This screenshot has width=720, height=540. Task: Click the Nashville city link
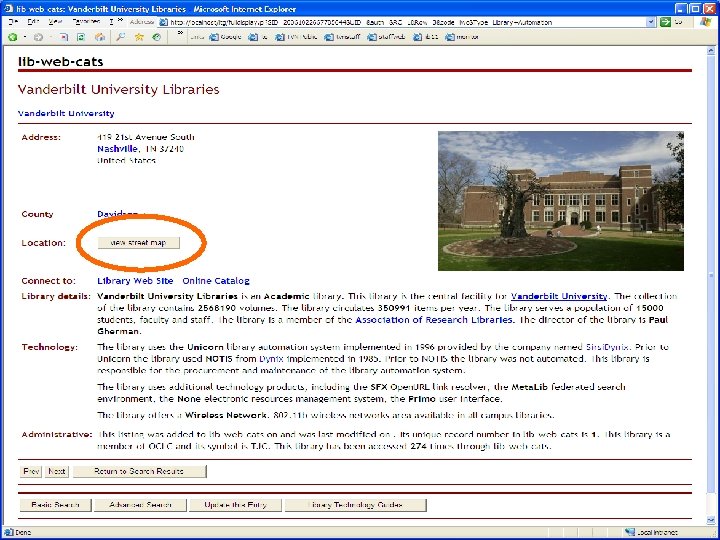pyautogui.click(x=117, y=149)
